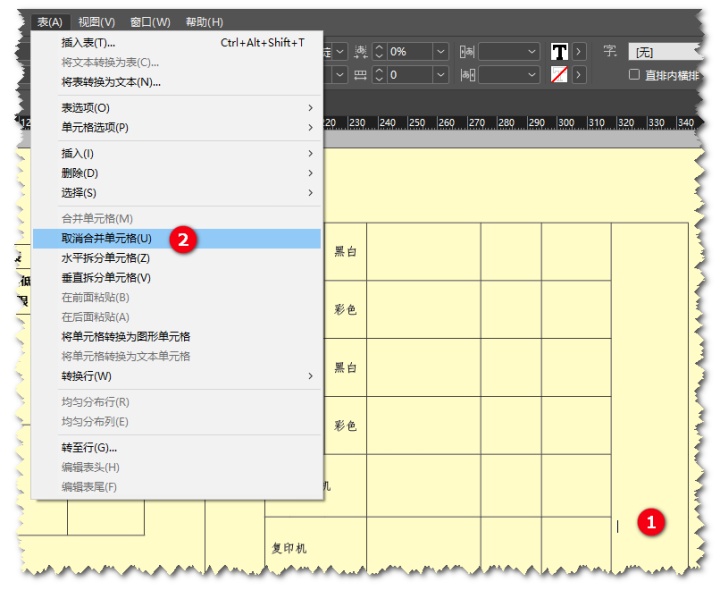Click the text fill color T swatch

click(x=559, y=51)
